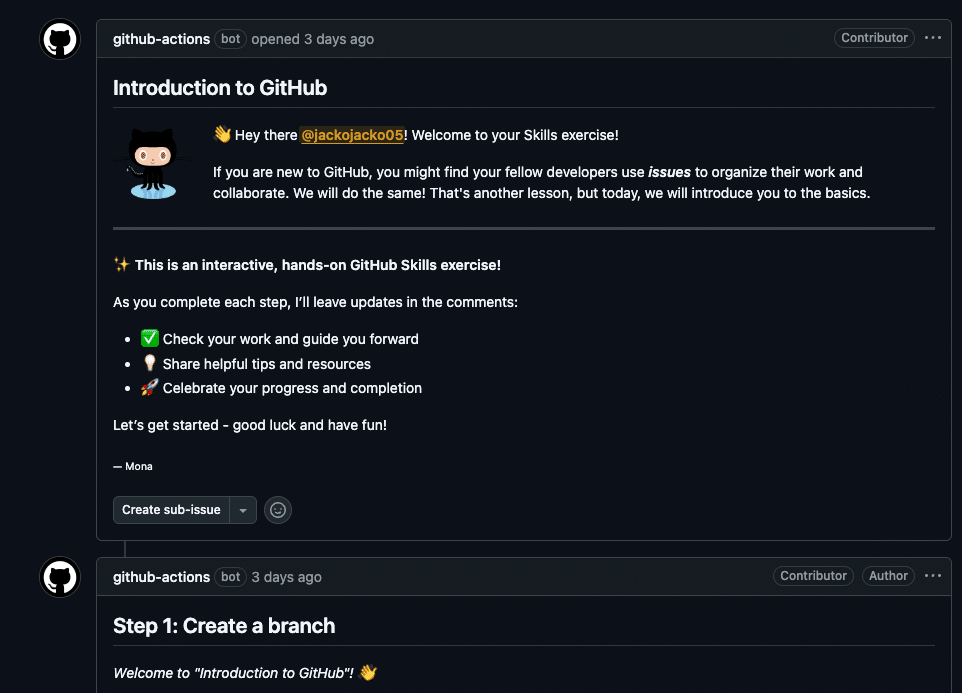Click the Contributor badge on the Step 1 comment
The height and width of the screenshot is (693, 962).
tap(813, 575)
